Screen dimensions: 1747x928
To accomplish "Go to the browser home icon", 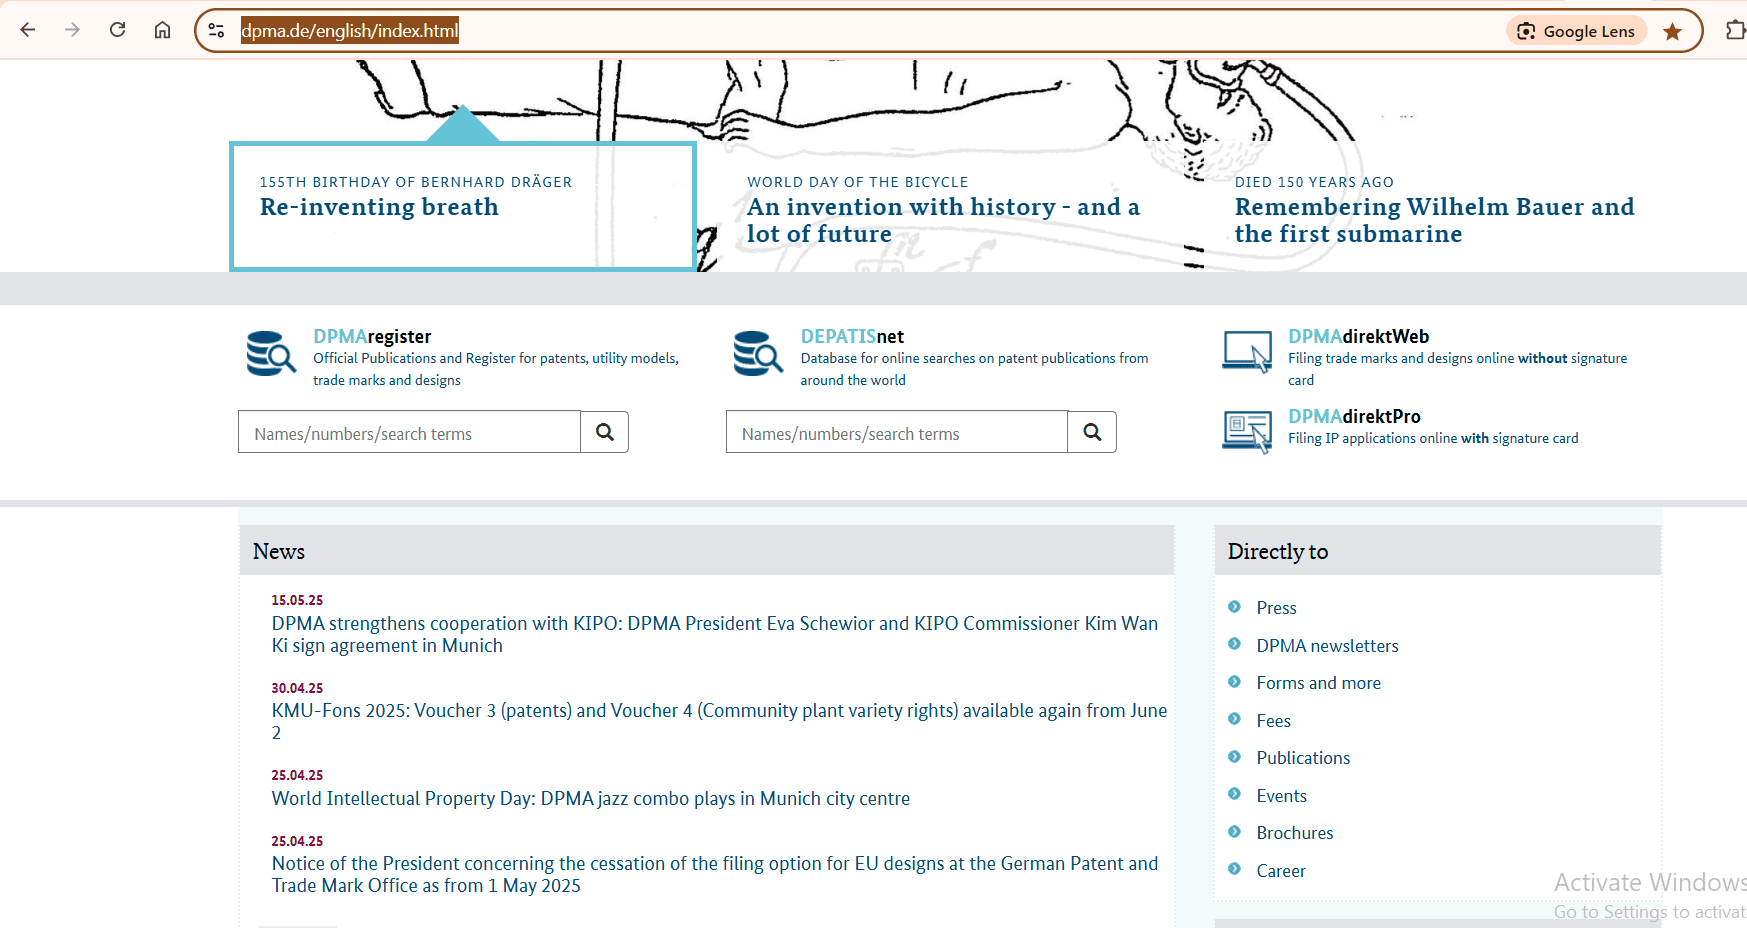I will pos(162,30).
